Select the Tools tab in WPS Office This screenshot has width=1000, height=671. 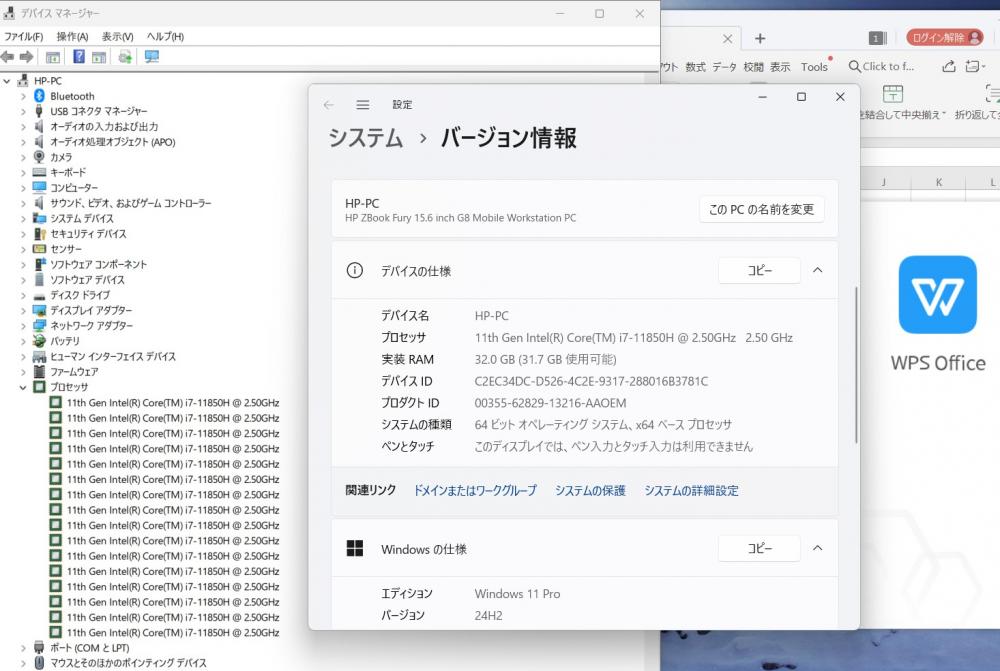tap(814, 67)
